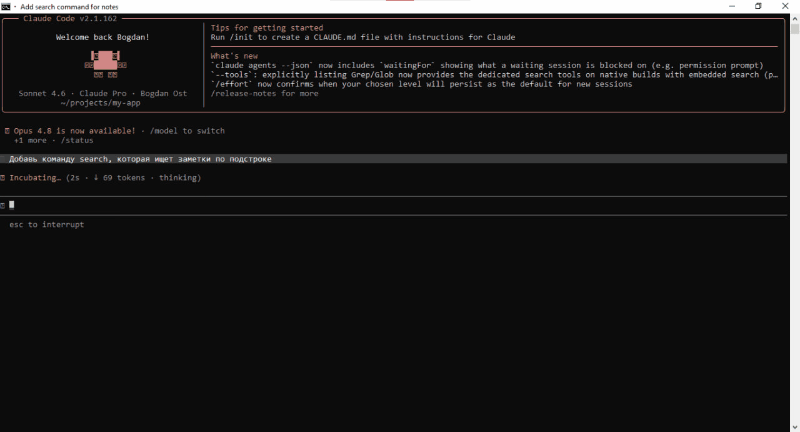The image size is (800, 432).
Task: Click the '--tools' release note line
Action: click(x=494, y=74)
